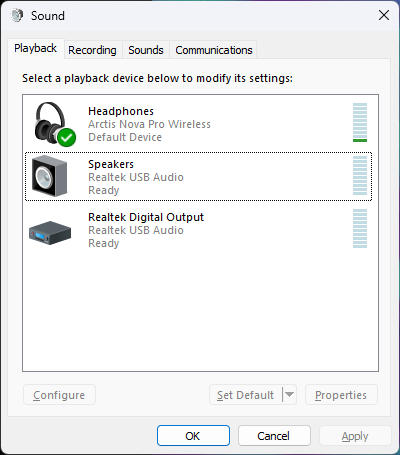Click "Ready" status under Speakers
Viewport: 400px width, 455px height.
tap(104, 190)
